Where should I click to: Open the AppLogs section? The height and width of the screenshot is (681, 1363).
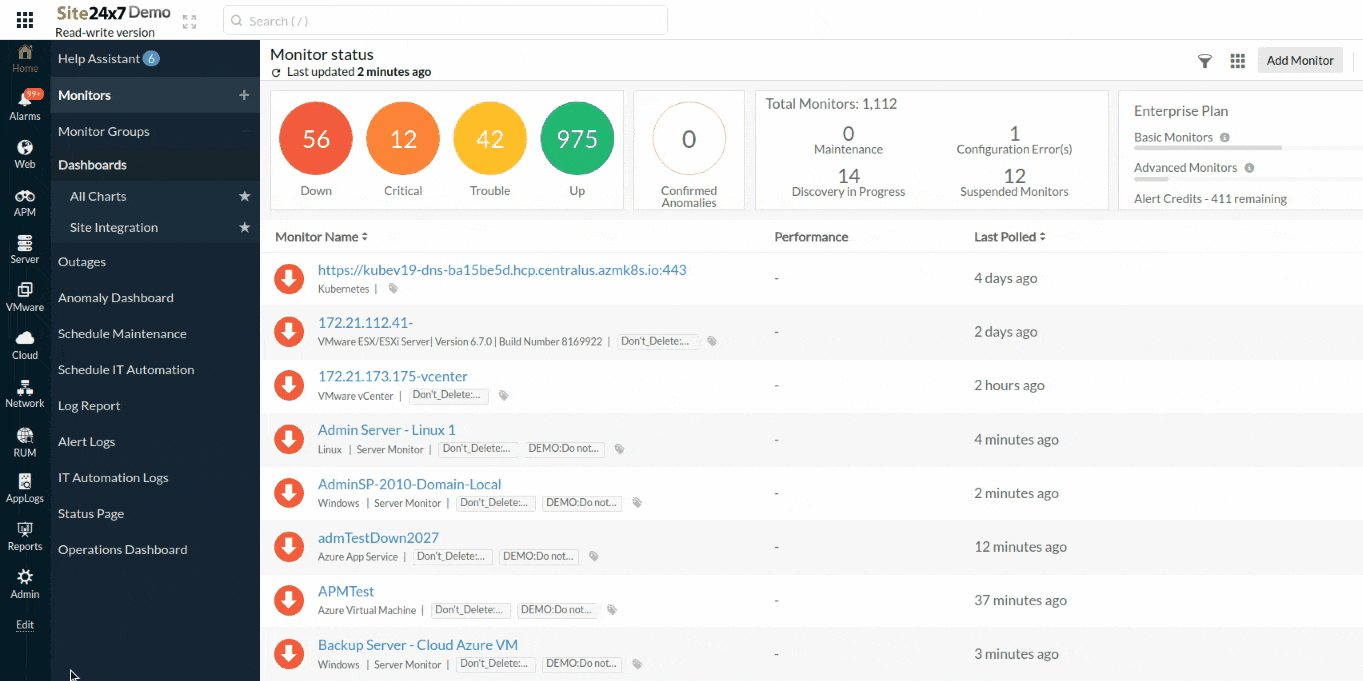pyautogui.click(x=24, y=490)
